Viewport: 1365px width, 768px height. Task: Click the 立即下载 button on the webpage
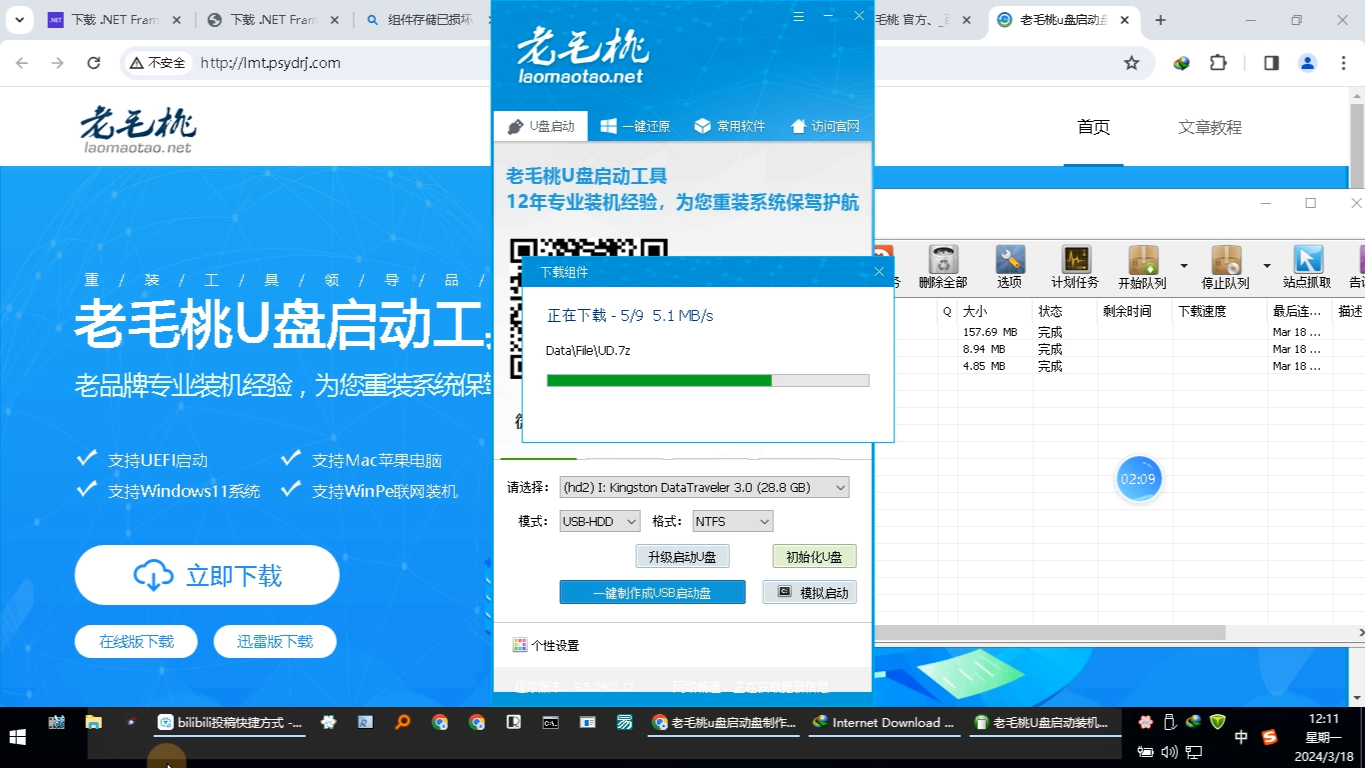point(207,575)
